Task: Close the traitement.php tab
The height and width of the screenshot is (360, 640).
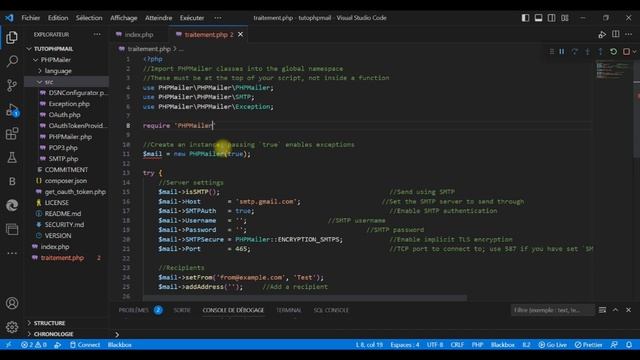Action: tap(240, 35)
